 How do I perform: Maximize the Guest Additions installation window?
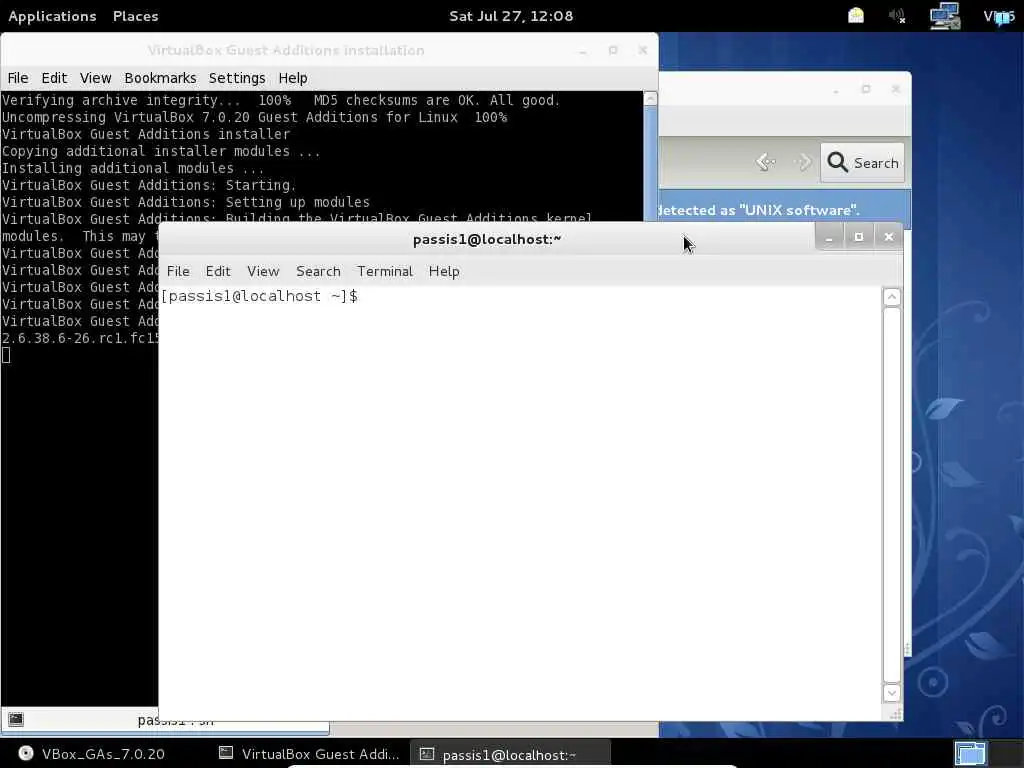pyautogui.click(x=613, y=50)
